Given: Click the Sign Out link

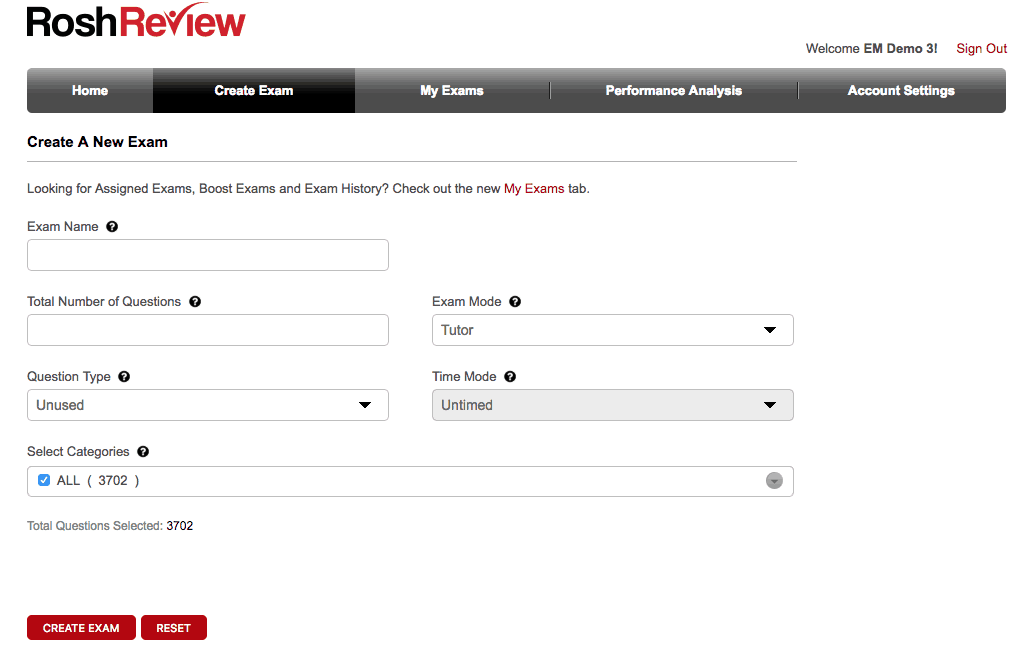Looking at the screenshot, I should pyautogui.click(x=981, y=48).
